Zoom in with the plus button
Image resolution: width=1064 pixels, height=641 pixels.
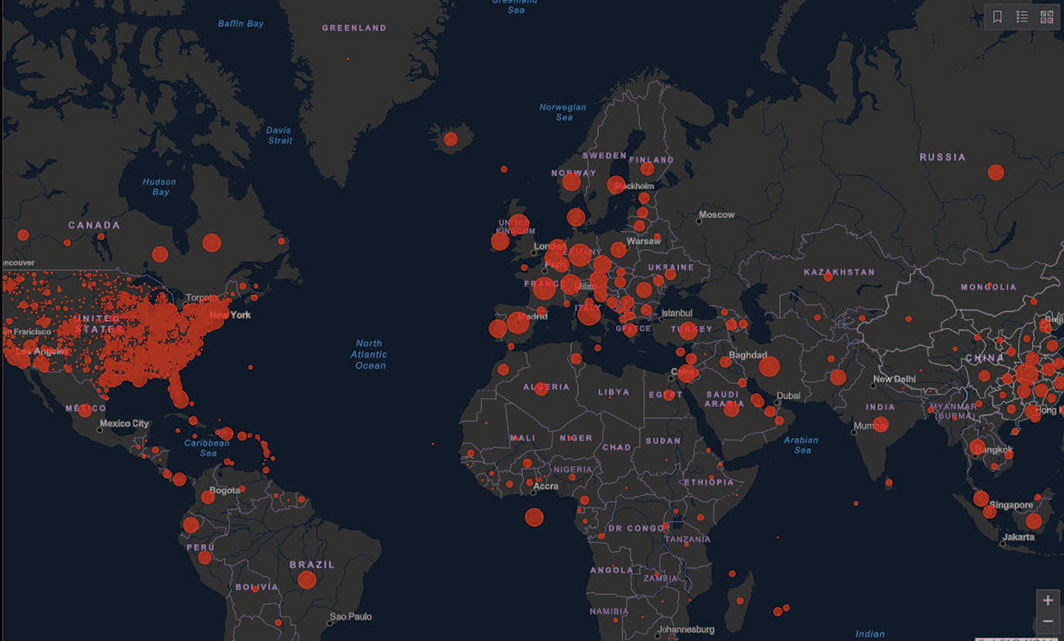(1048, 601)
